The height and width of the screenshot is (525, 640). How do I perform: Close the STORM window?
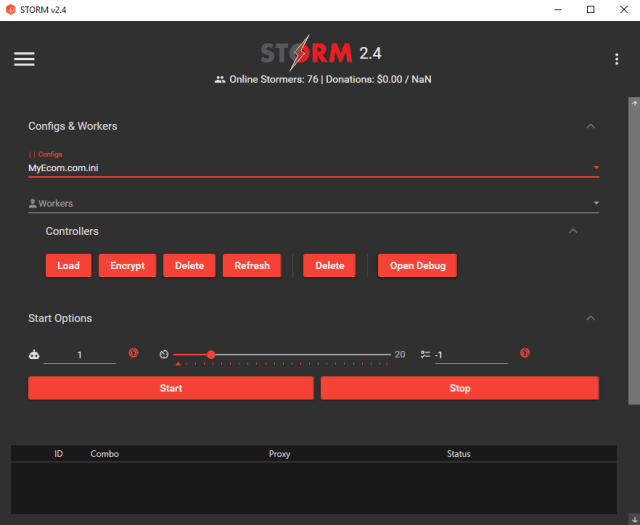624,9
